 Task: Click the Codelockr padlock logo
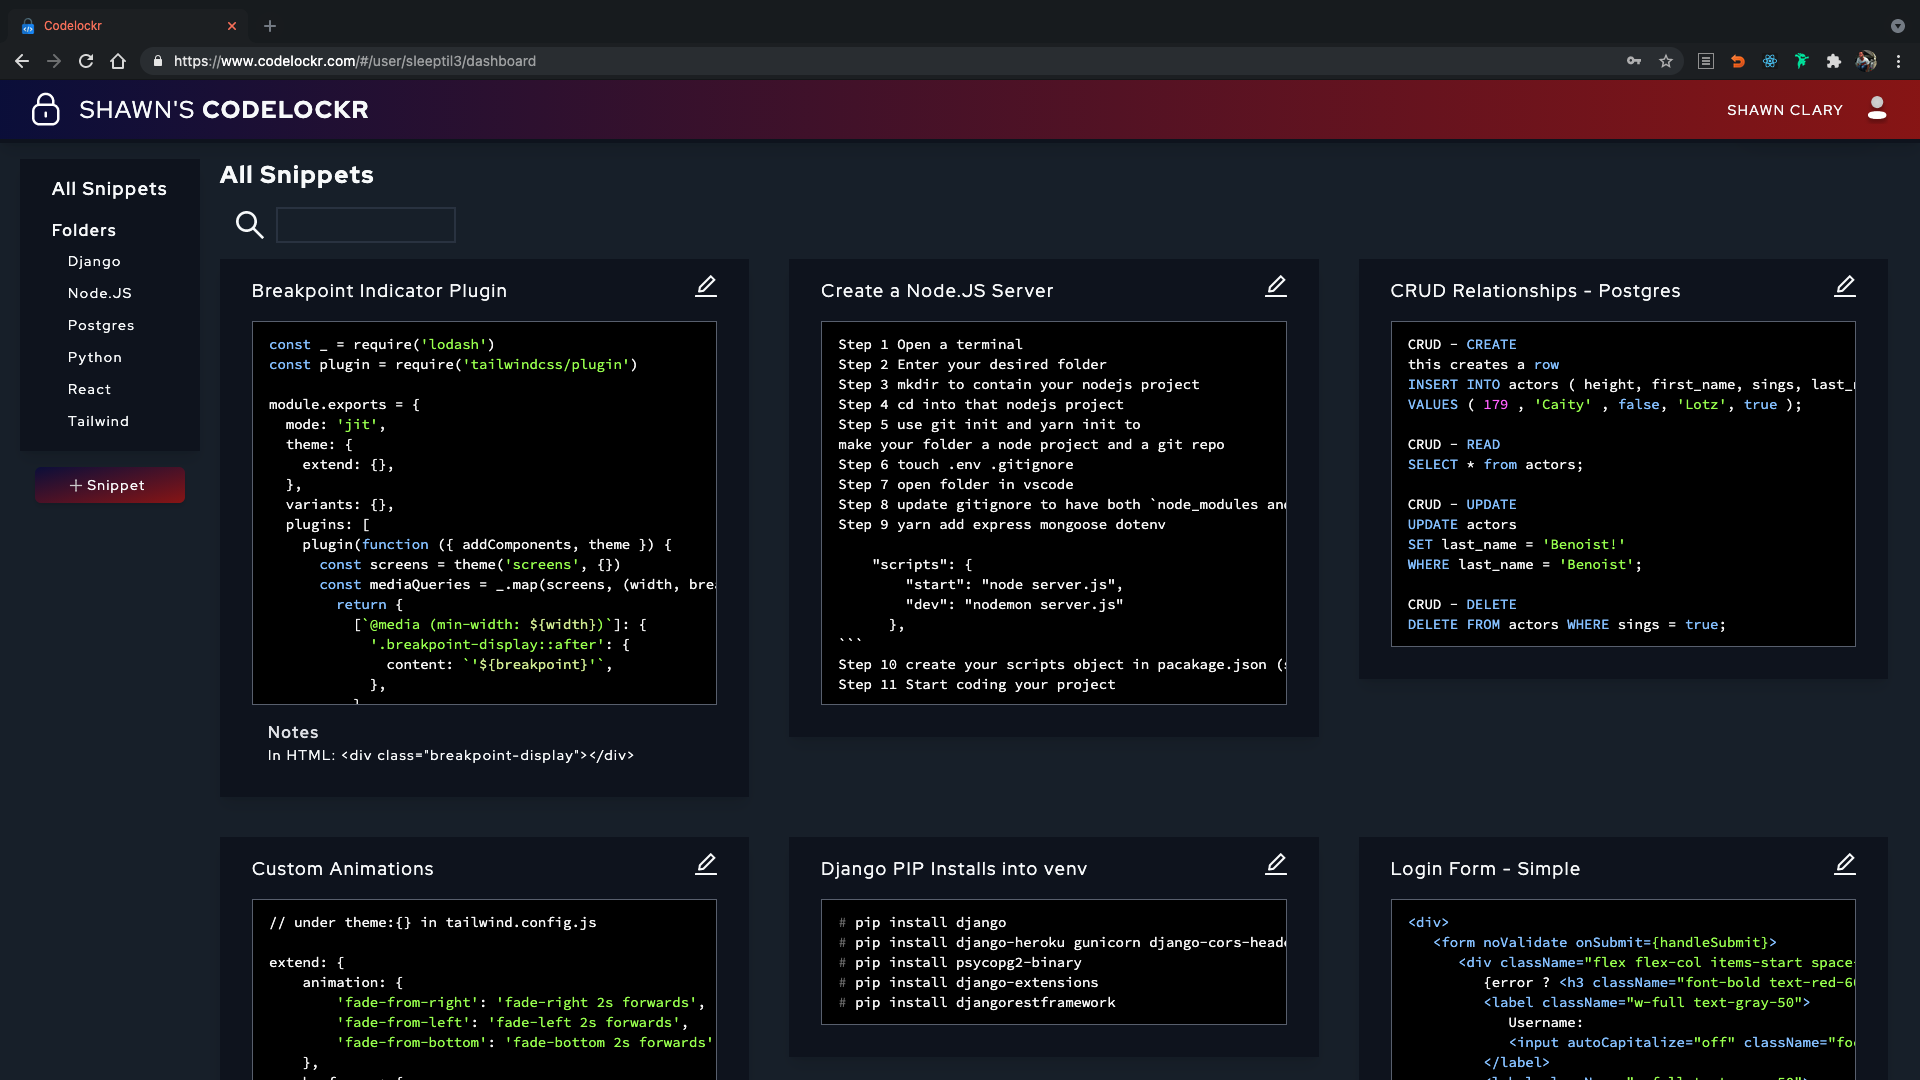pyautogui.click(x=46, y=109)
